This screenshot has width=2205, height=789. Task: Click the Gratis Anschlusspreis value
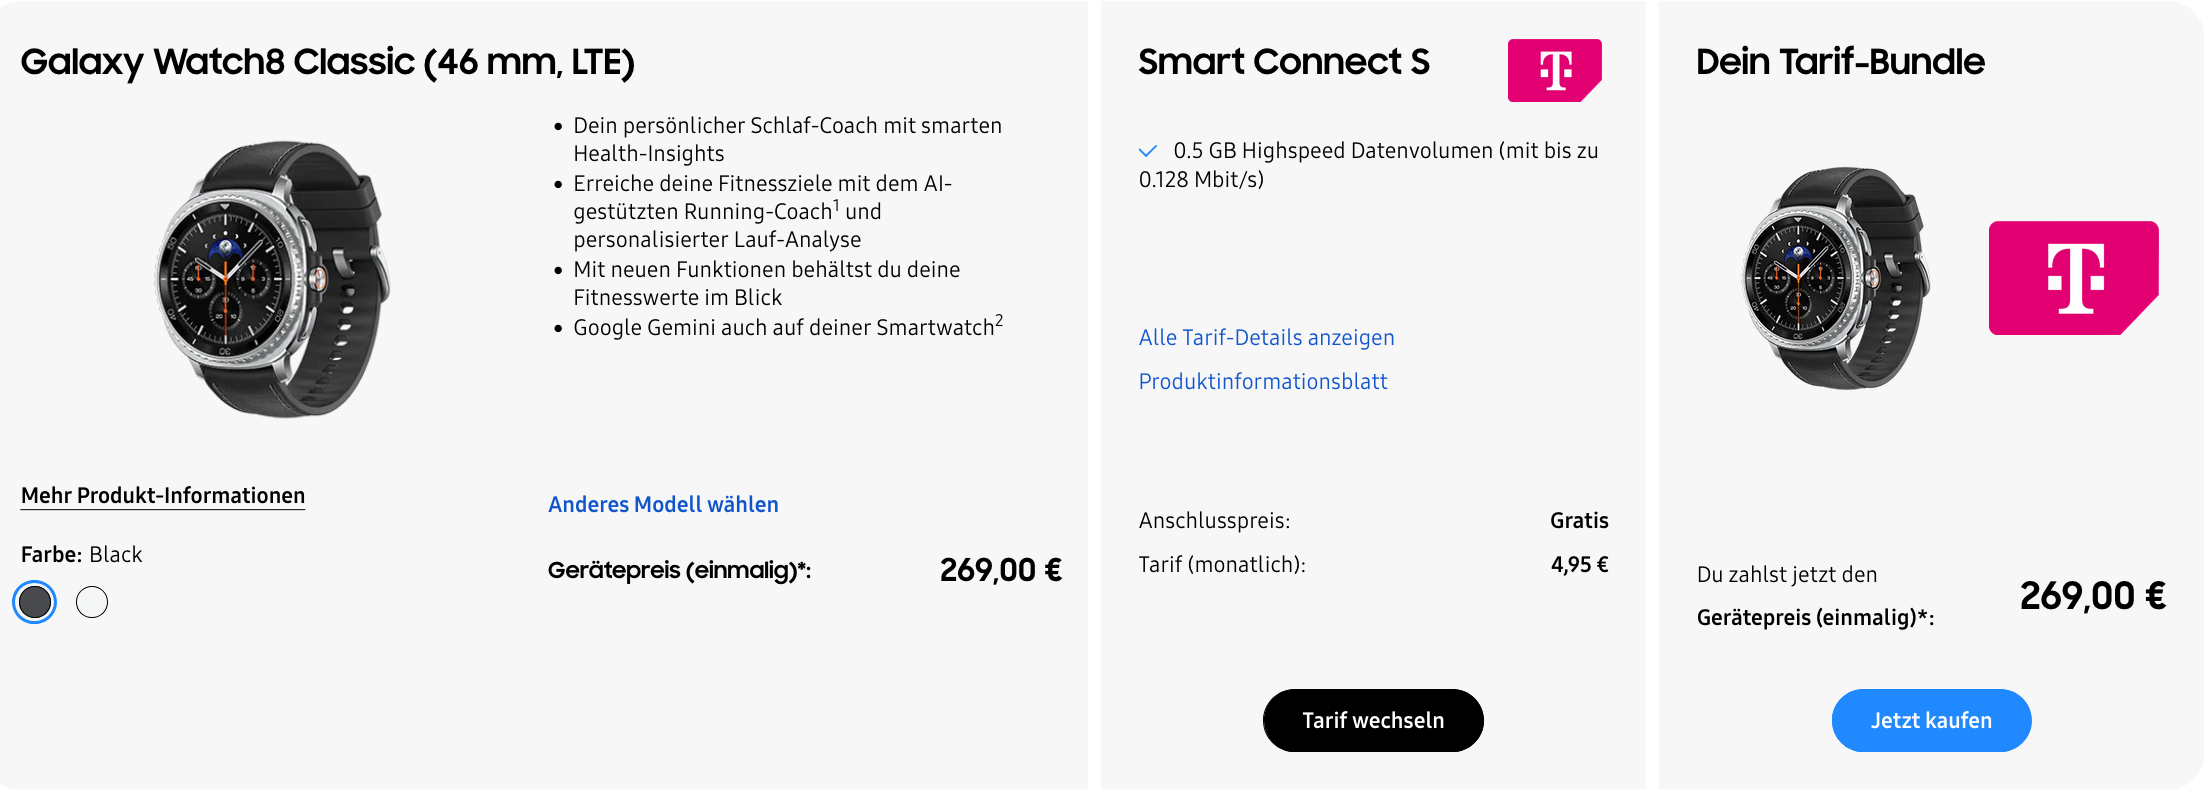point(1579,520)
